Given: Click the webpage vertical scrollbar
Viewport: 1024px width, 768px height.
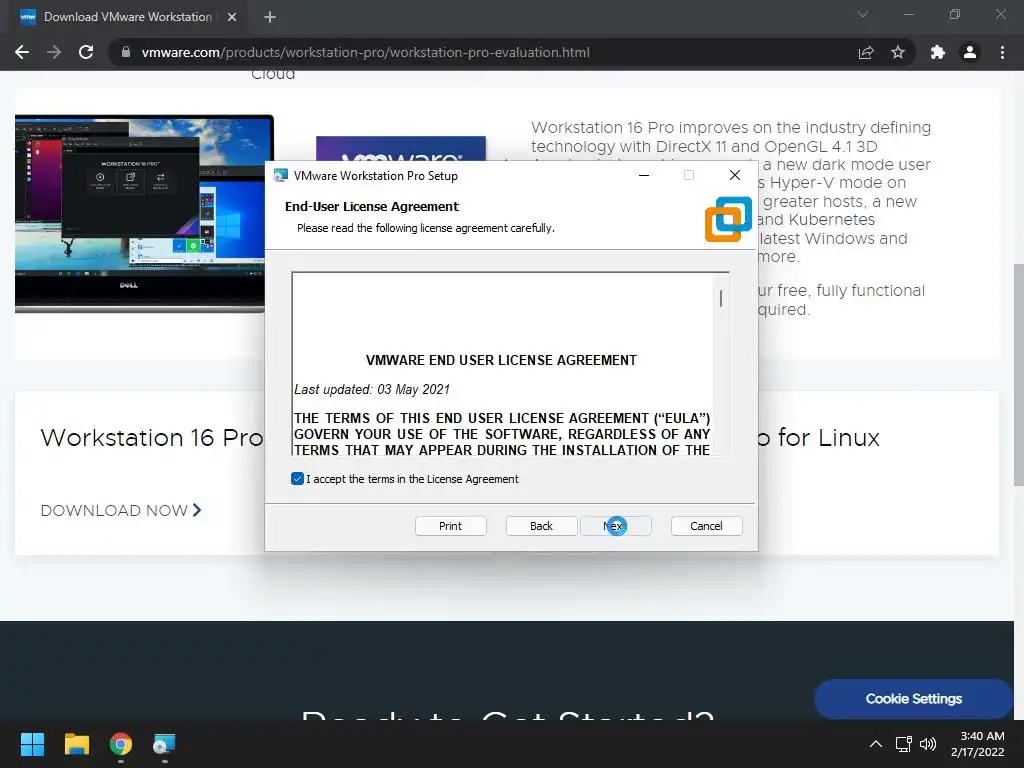Looking at the screenshot, I should coord(1018,374).
